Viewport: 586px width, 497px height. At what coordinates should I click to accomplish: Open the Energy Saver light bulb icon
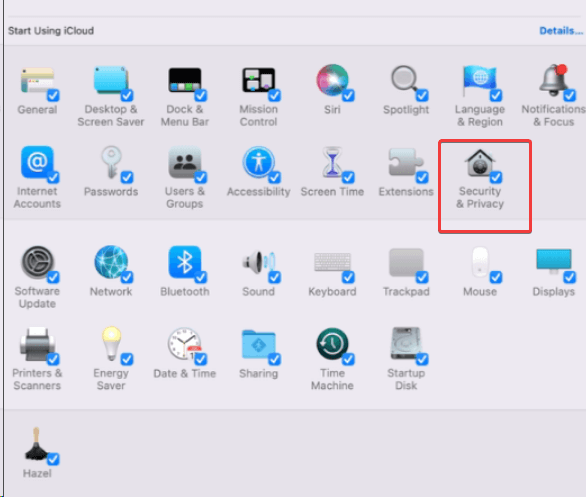(x=111, y=344)
